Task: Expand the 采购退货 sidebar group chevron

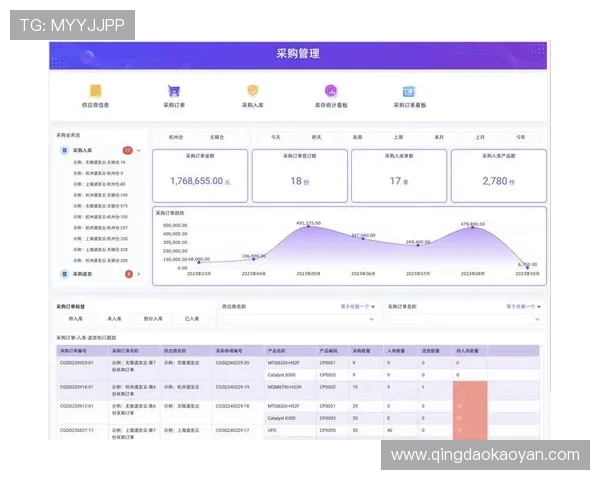Action: pyautogui.click(x=139, y=274)
